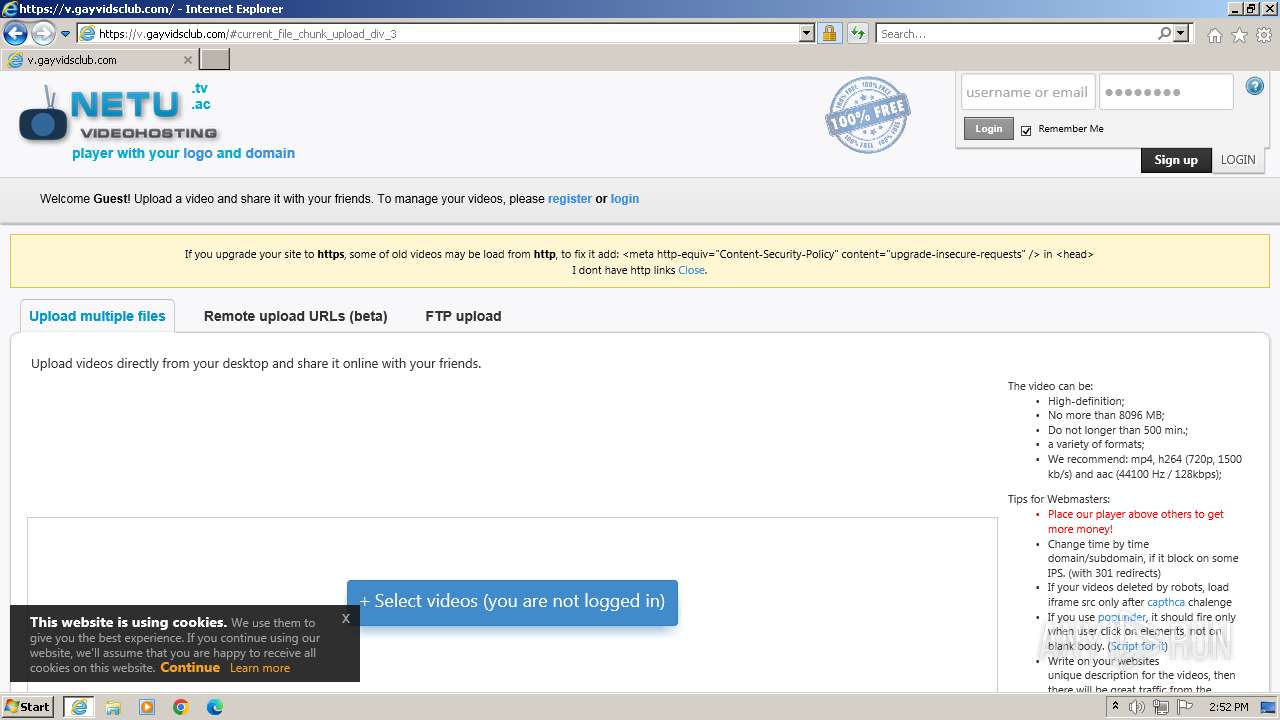Focus the password field

pos(1166,92)
